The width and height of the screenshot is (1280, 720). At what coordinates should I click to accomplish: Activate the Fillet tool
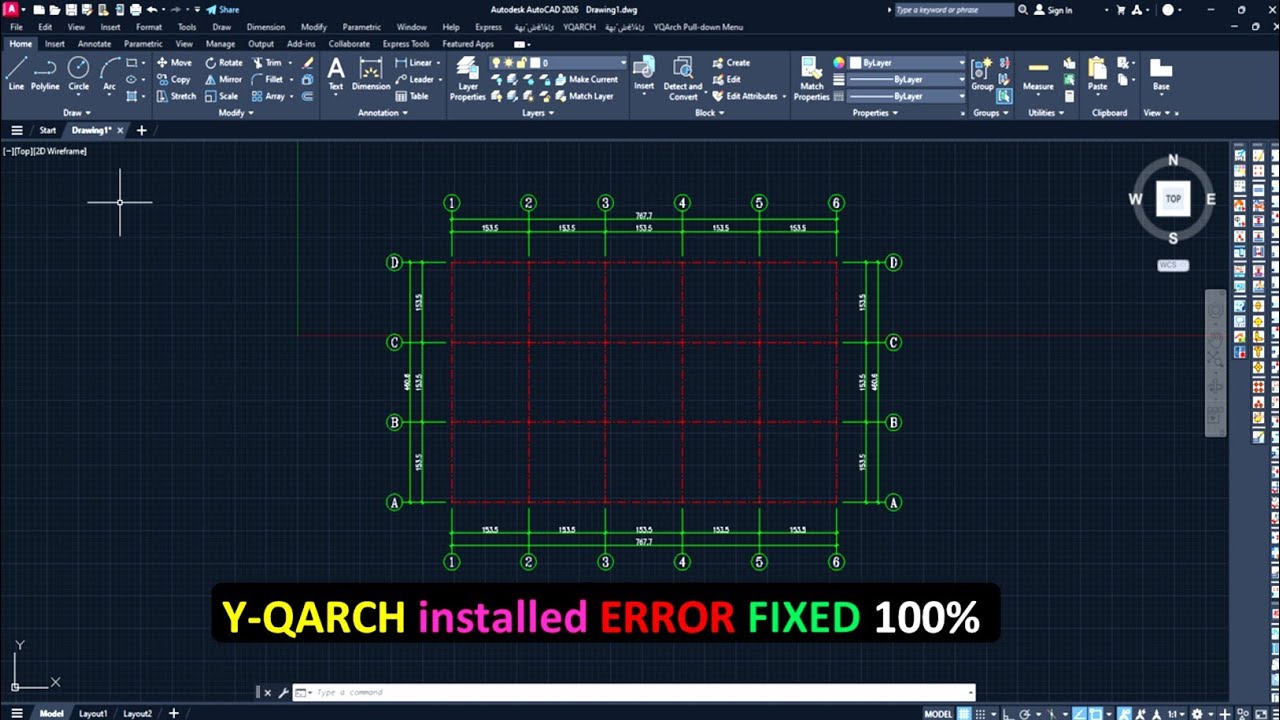(268, 79)
